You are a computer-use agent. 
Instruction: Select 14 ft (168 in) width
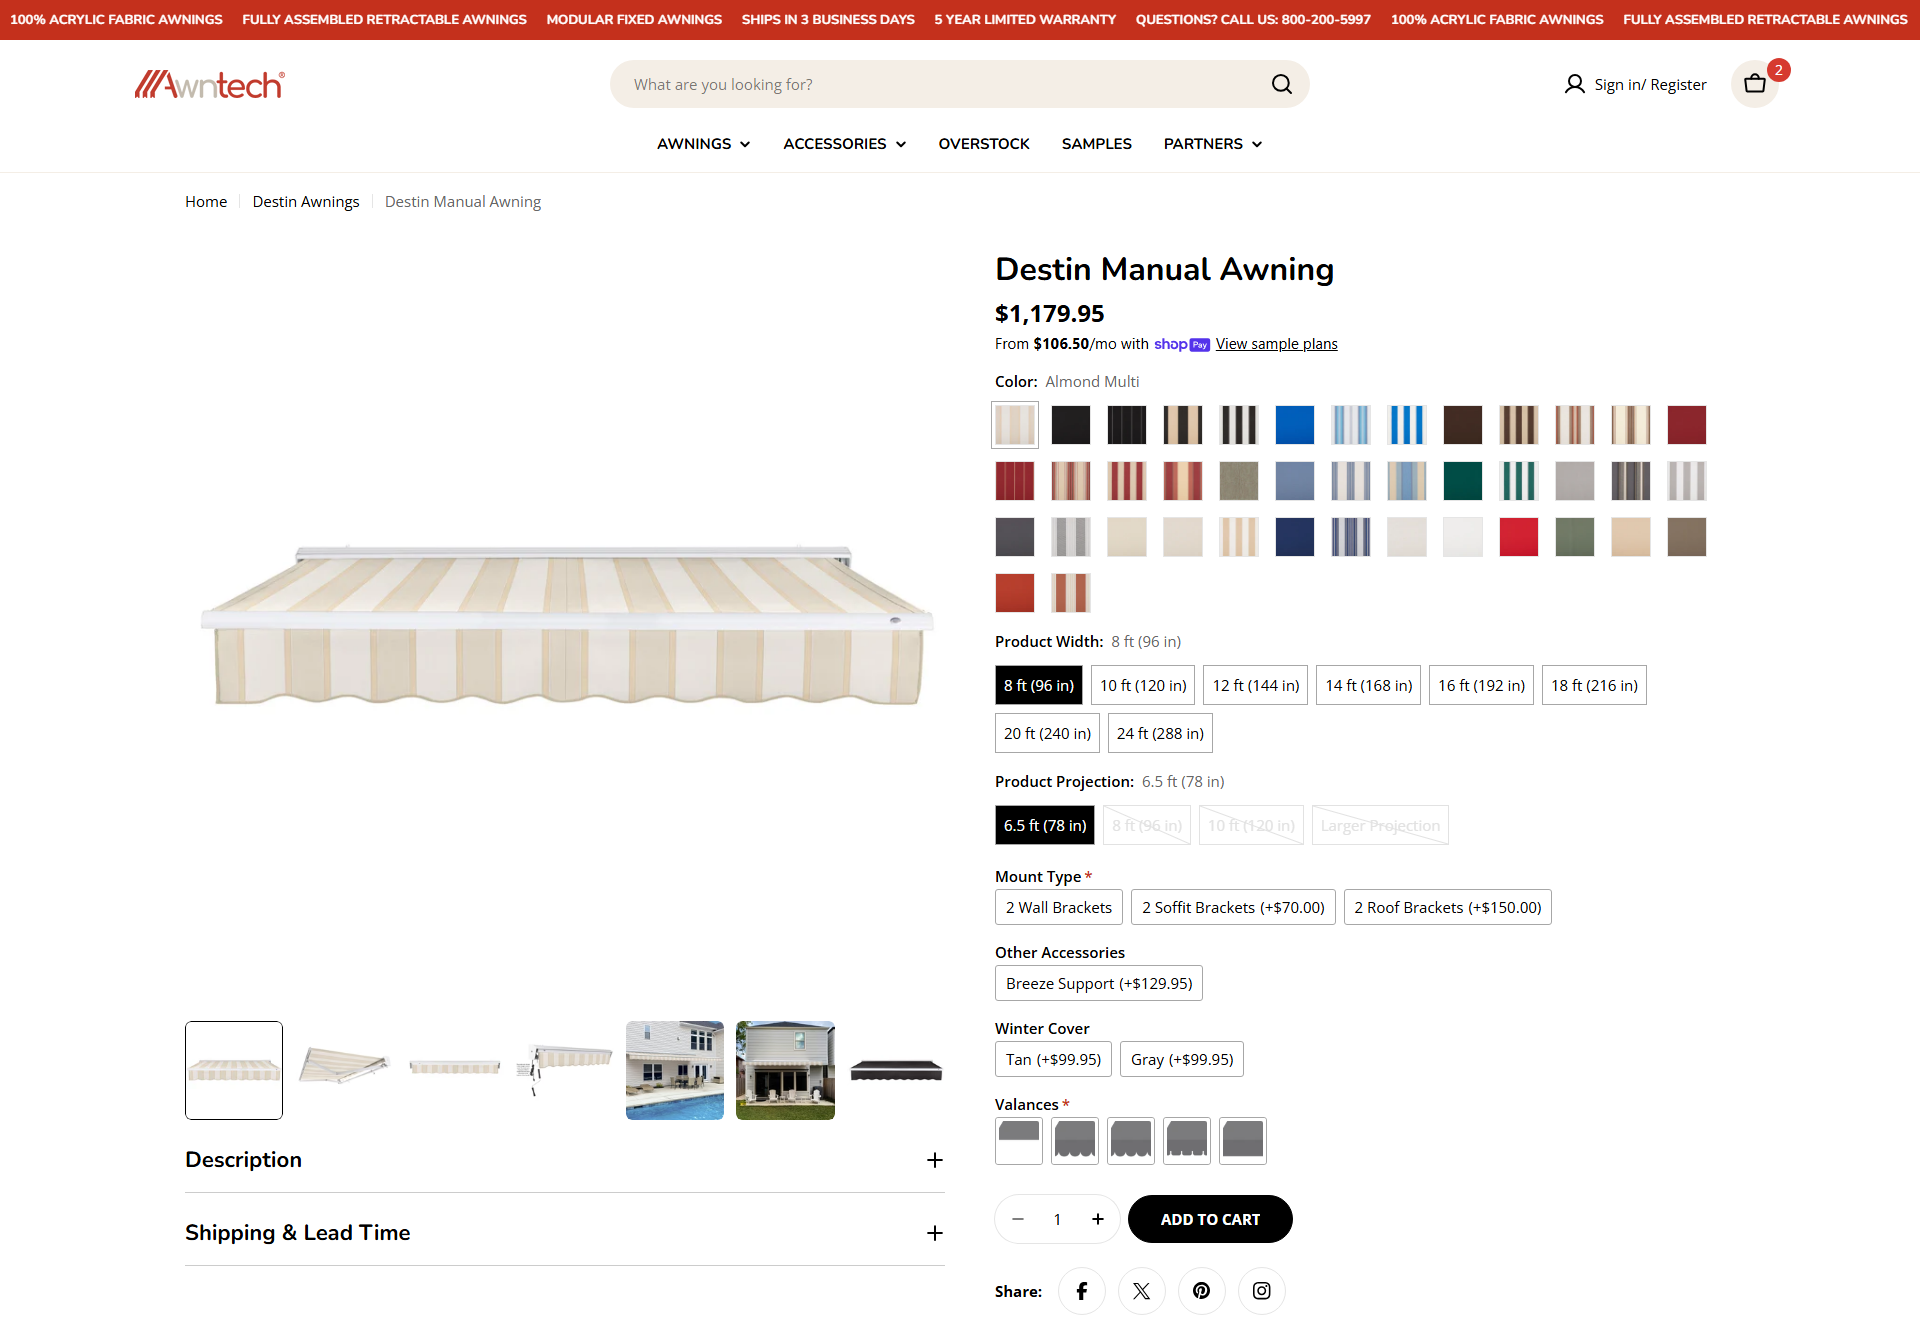pyautogui.click(x=1369, y=685)
